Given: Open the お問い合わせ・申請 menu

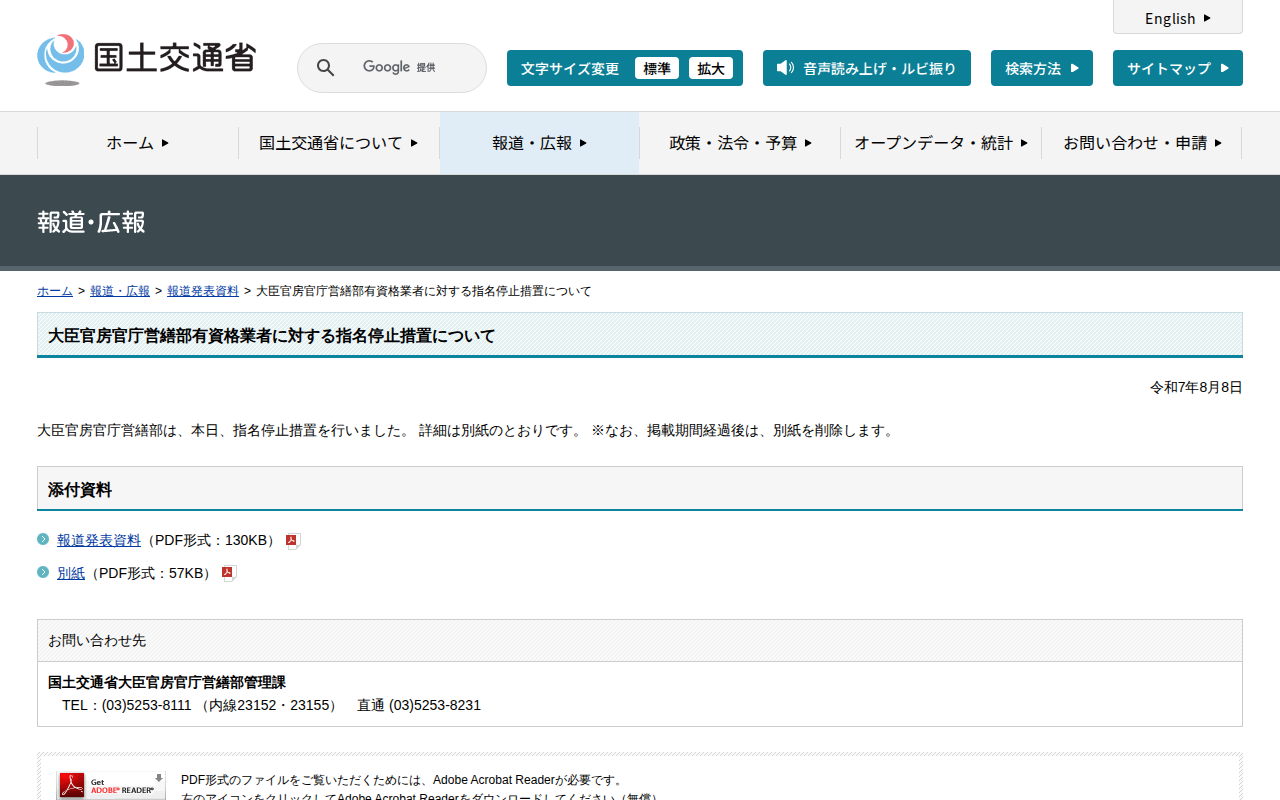Looking at the screenshot, I should coord(1142,143).
